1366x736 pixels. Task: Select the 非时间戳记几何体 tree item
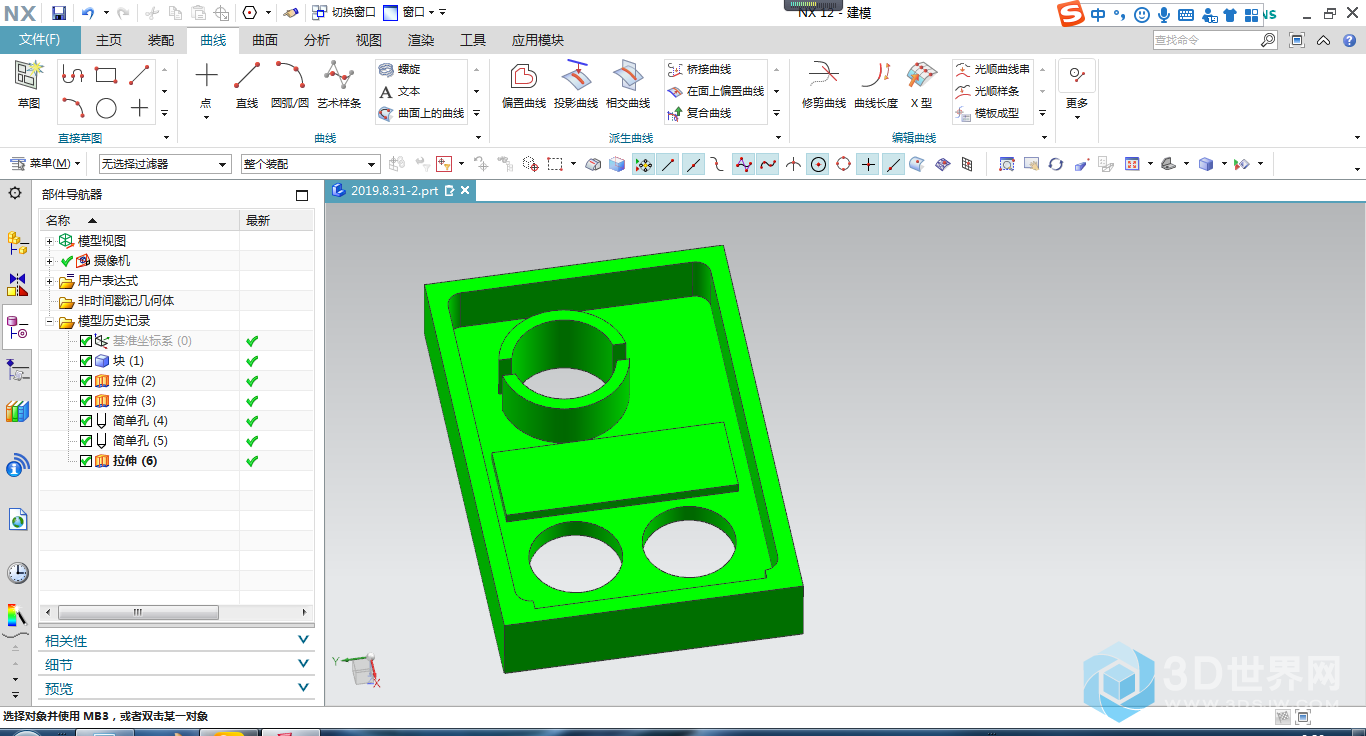tap(126, 301)
